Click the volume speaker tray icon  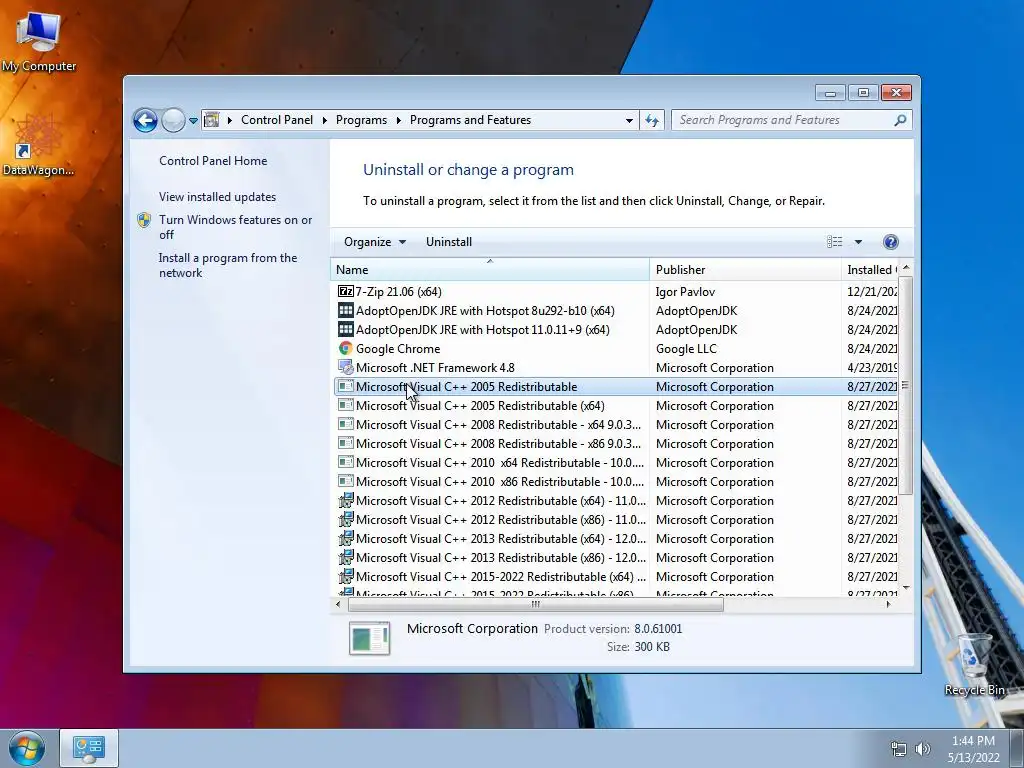pos(923,749)
